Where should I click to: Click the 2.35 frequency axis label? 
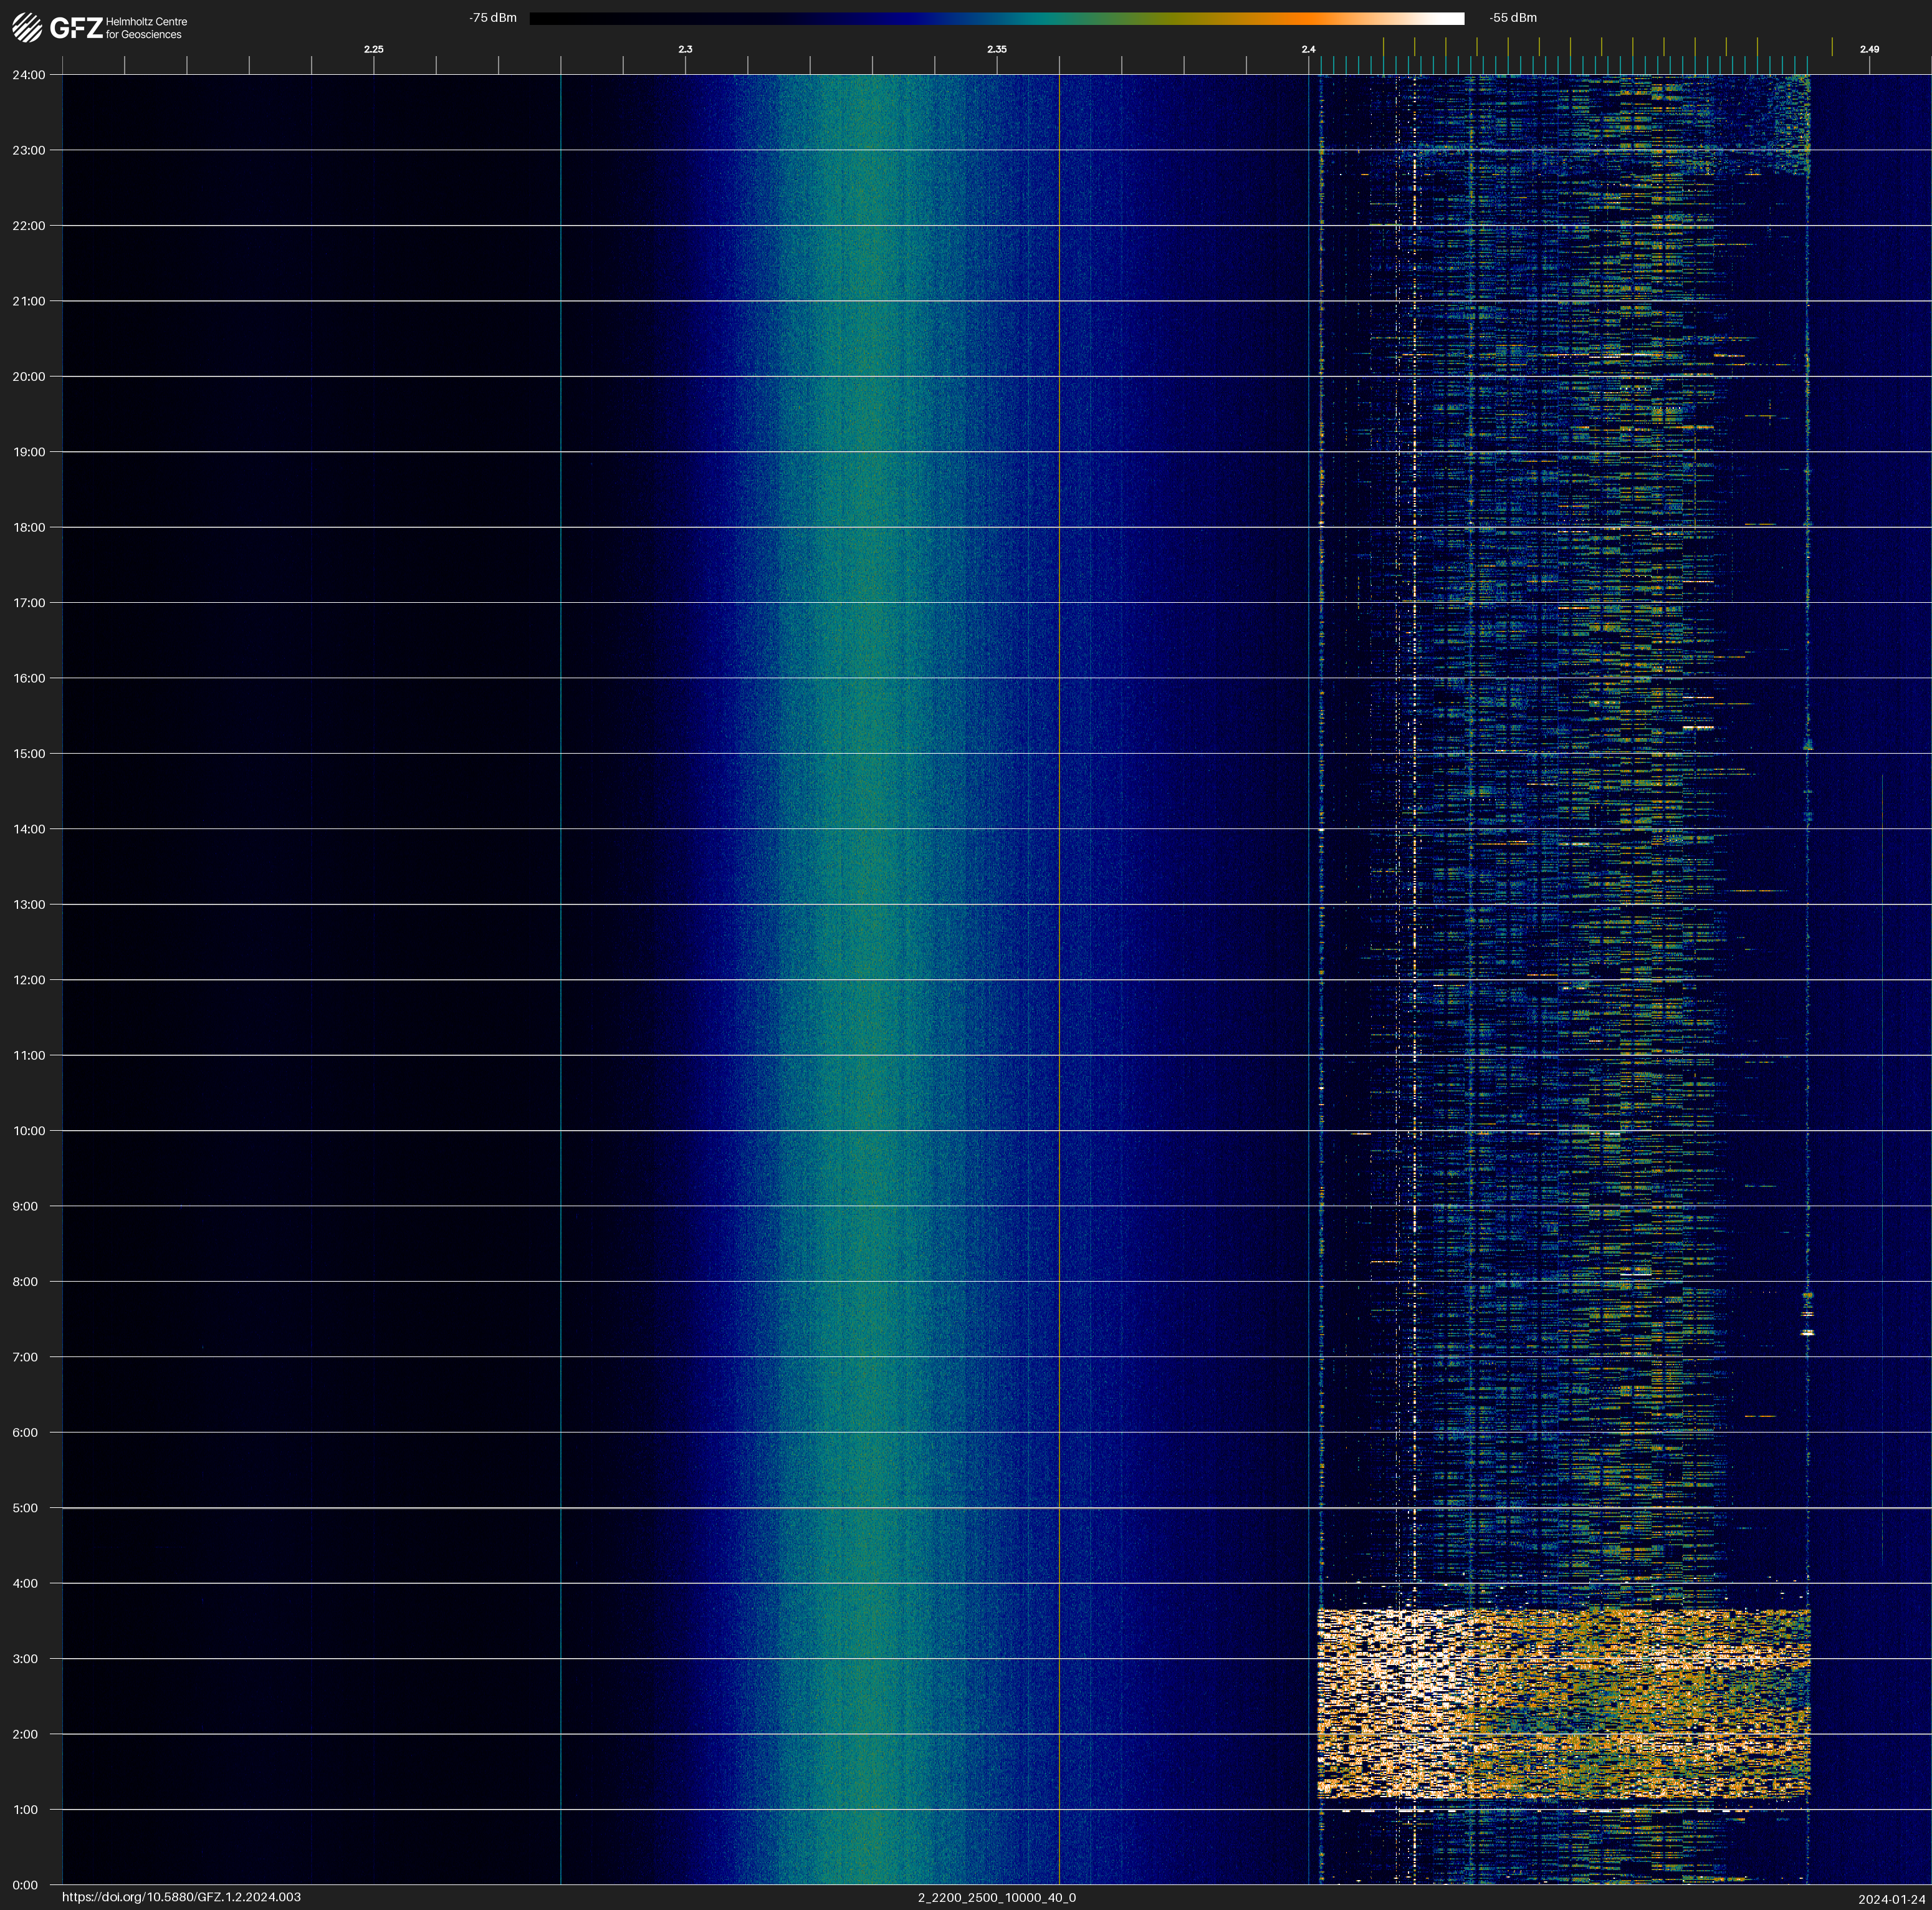pos(996,49)
